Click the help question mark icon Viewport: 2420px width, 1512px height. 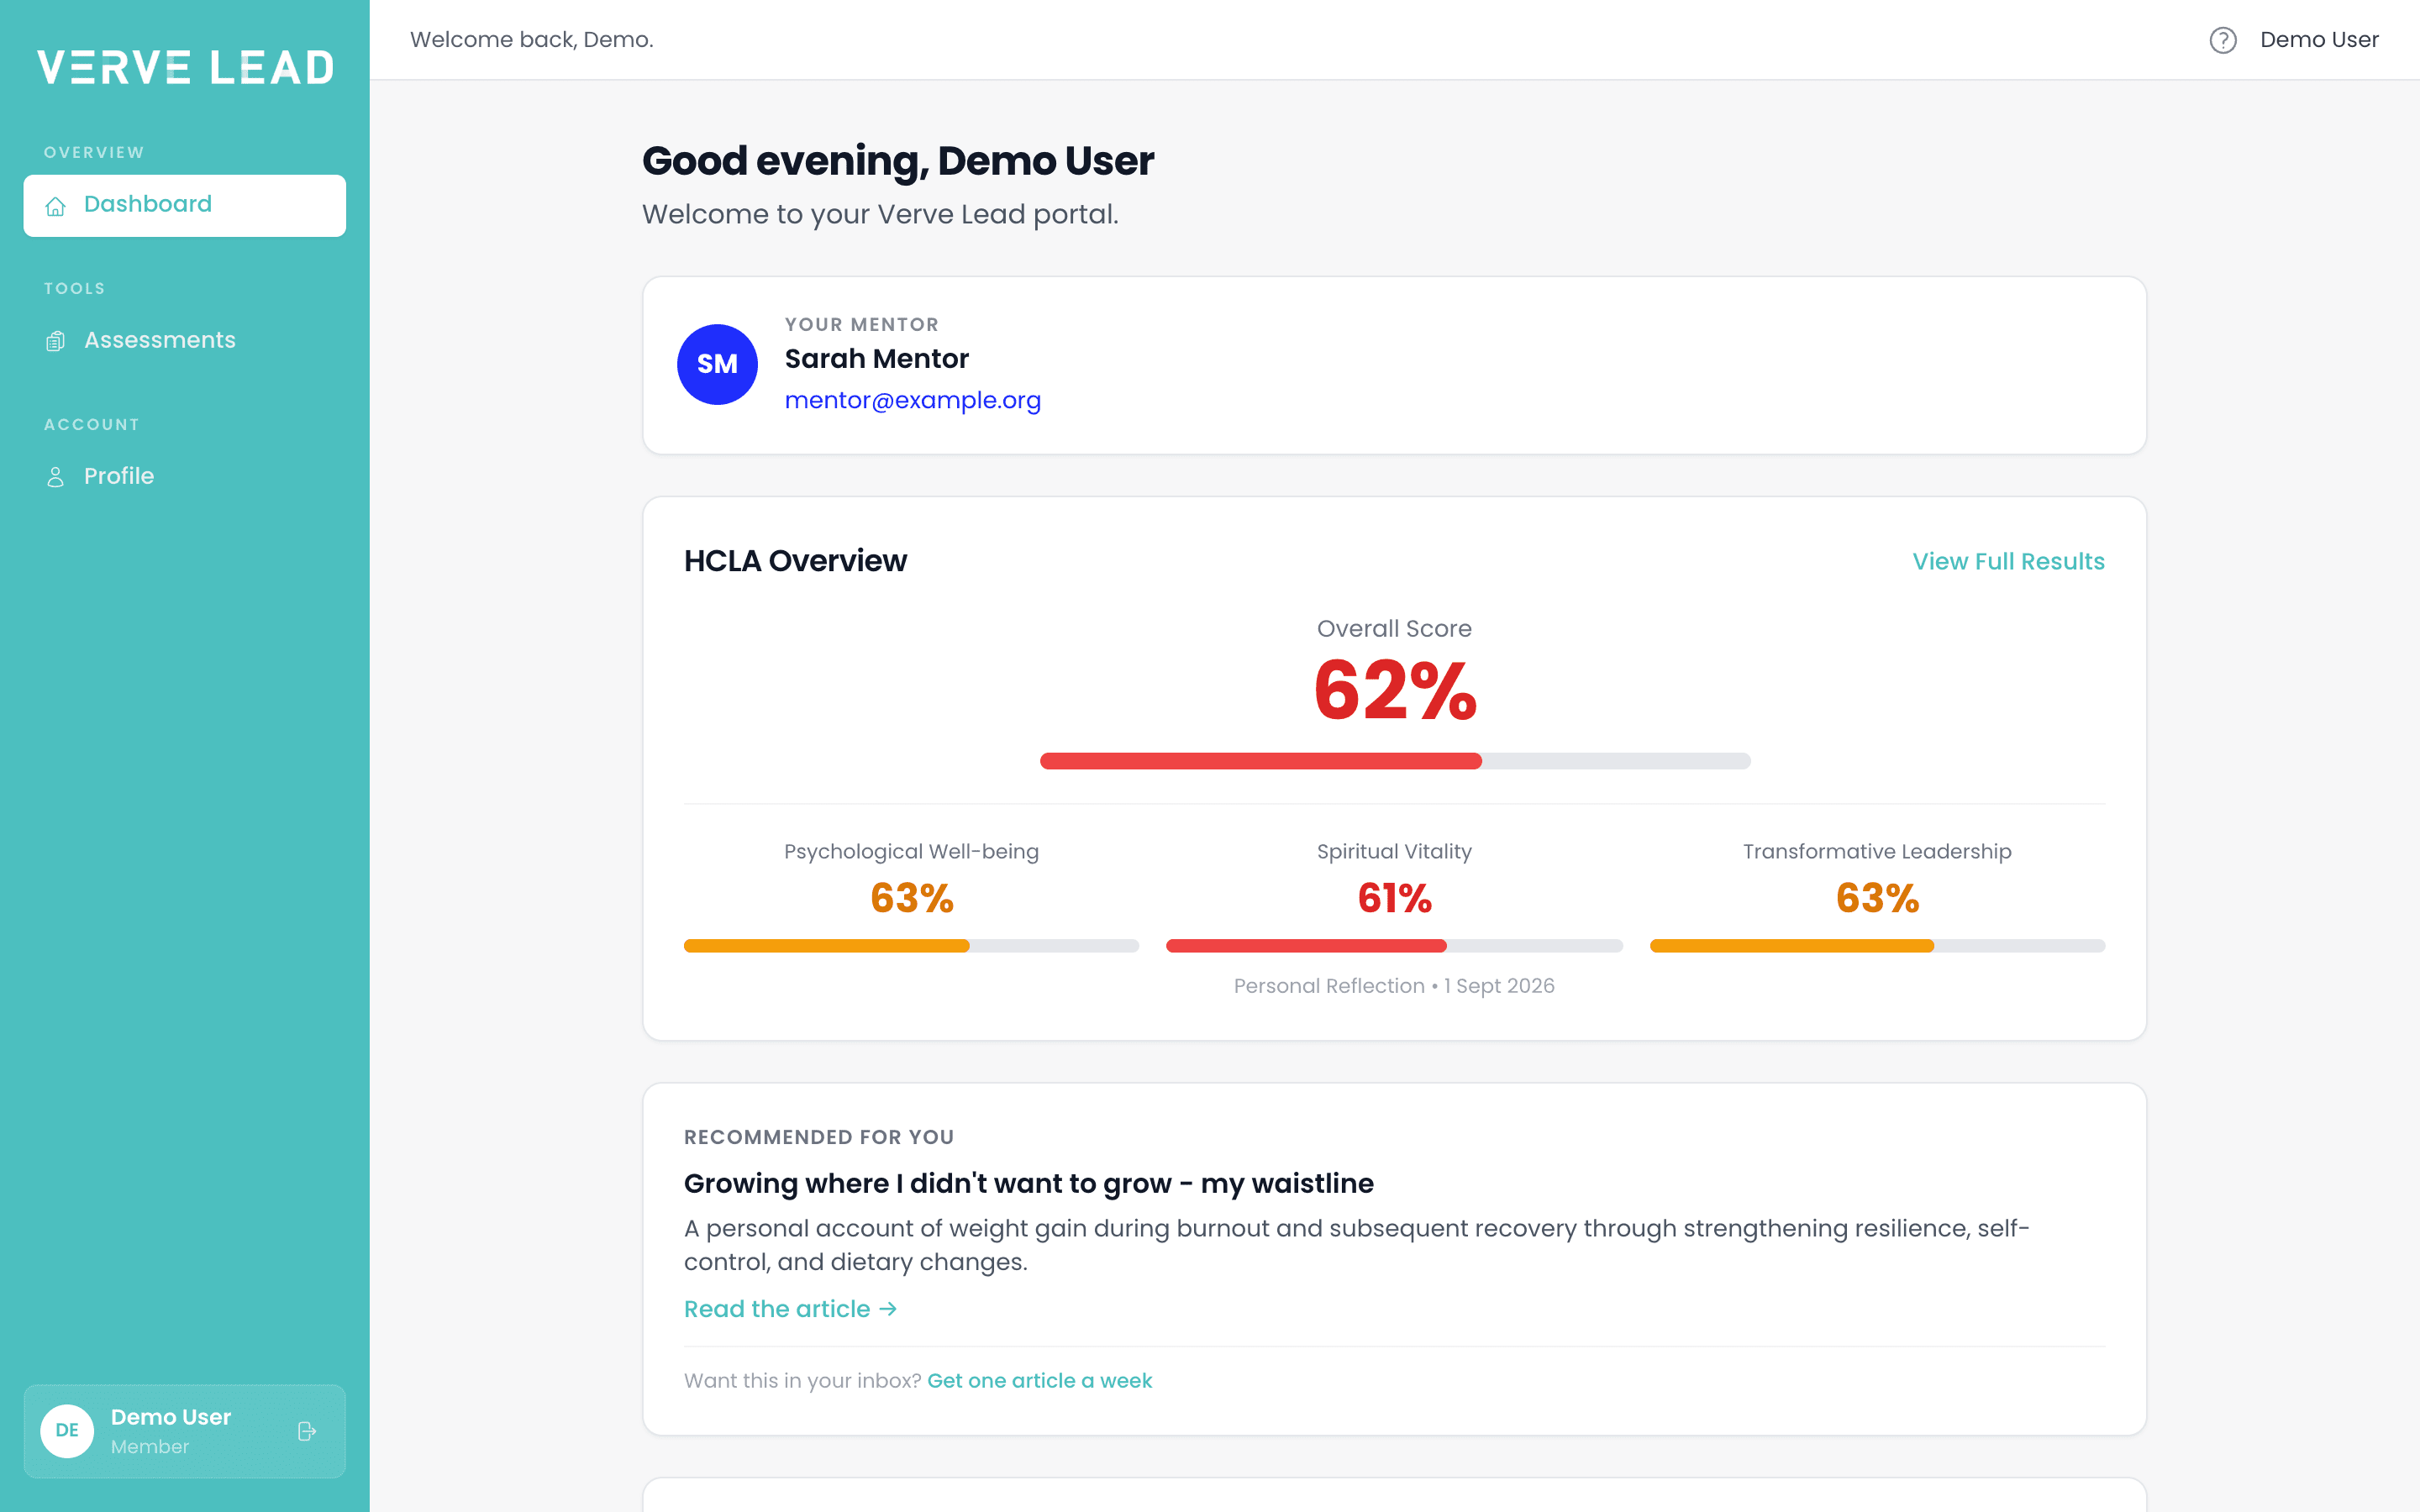[2222, 40]
